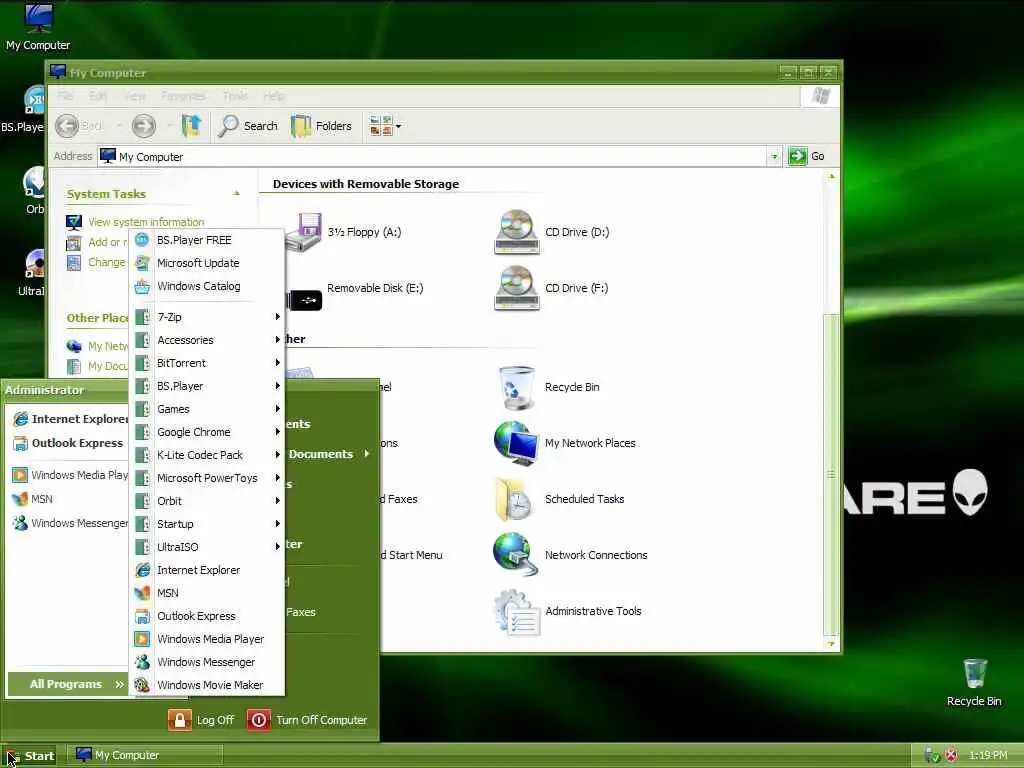Open Windows Media Player in Start menu recent list
The height and width of the screenshot is (768, 1024).
point(69,475)
